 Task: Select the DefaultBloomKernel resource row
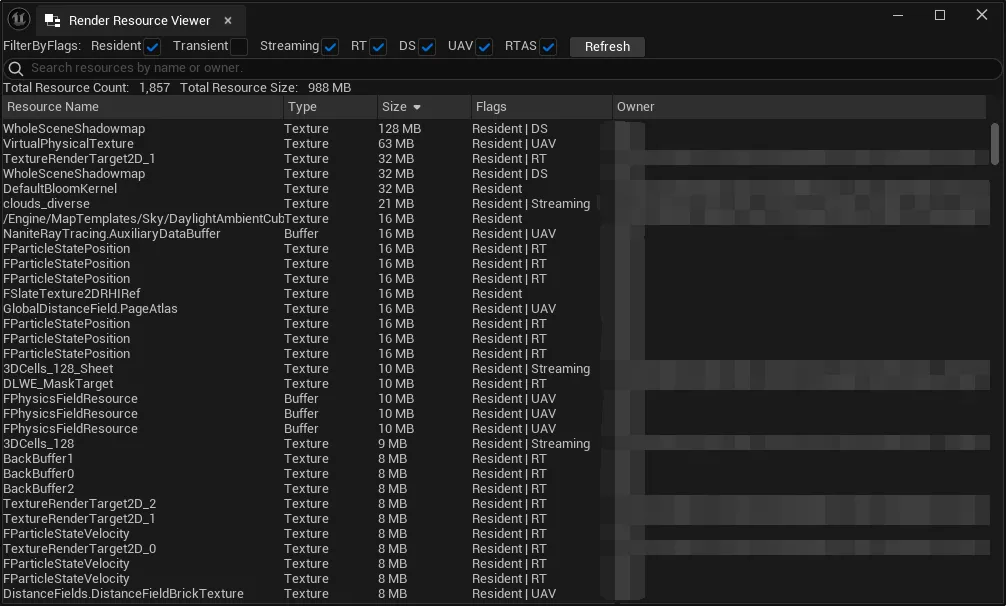tap(495, 189)
